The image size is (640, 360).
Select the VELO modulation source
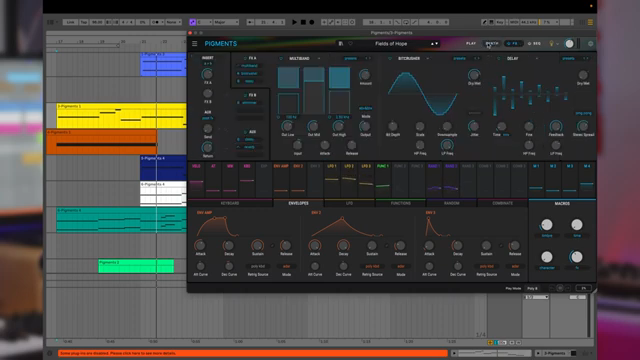[196, 179]
